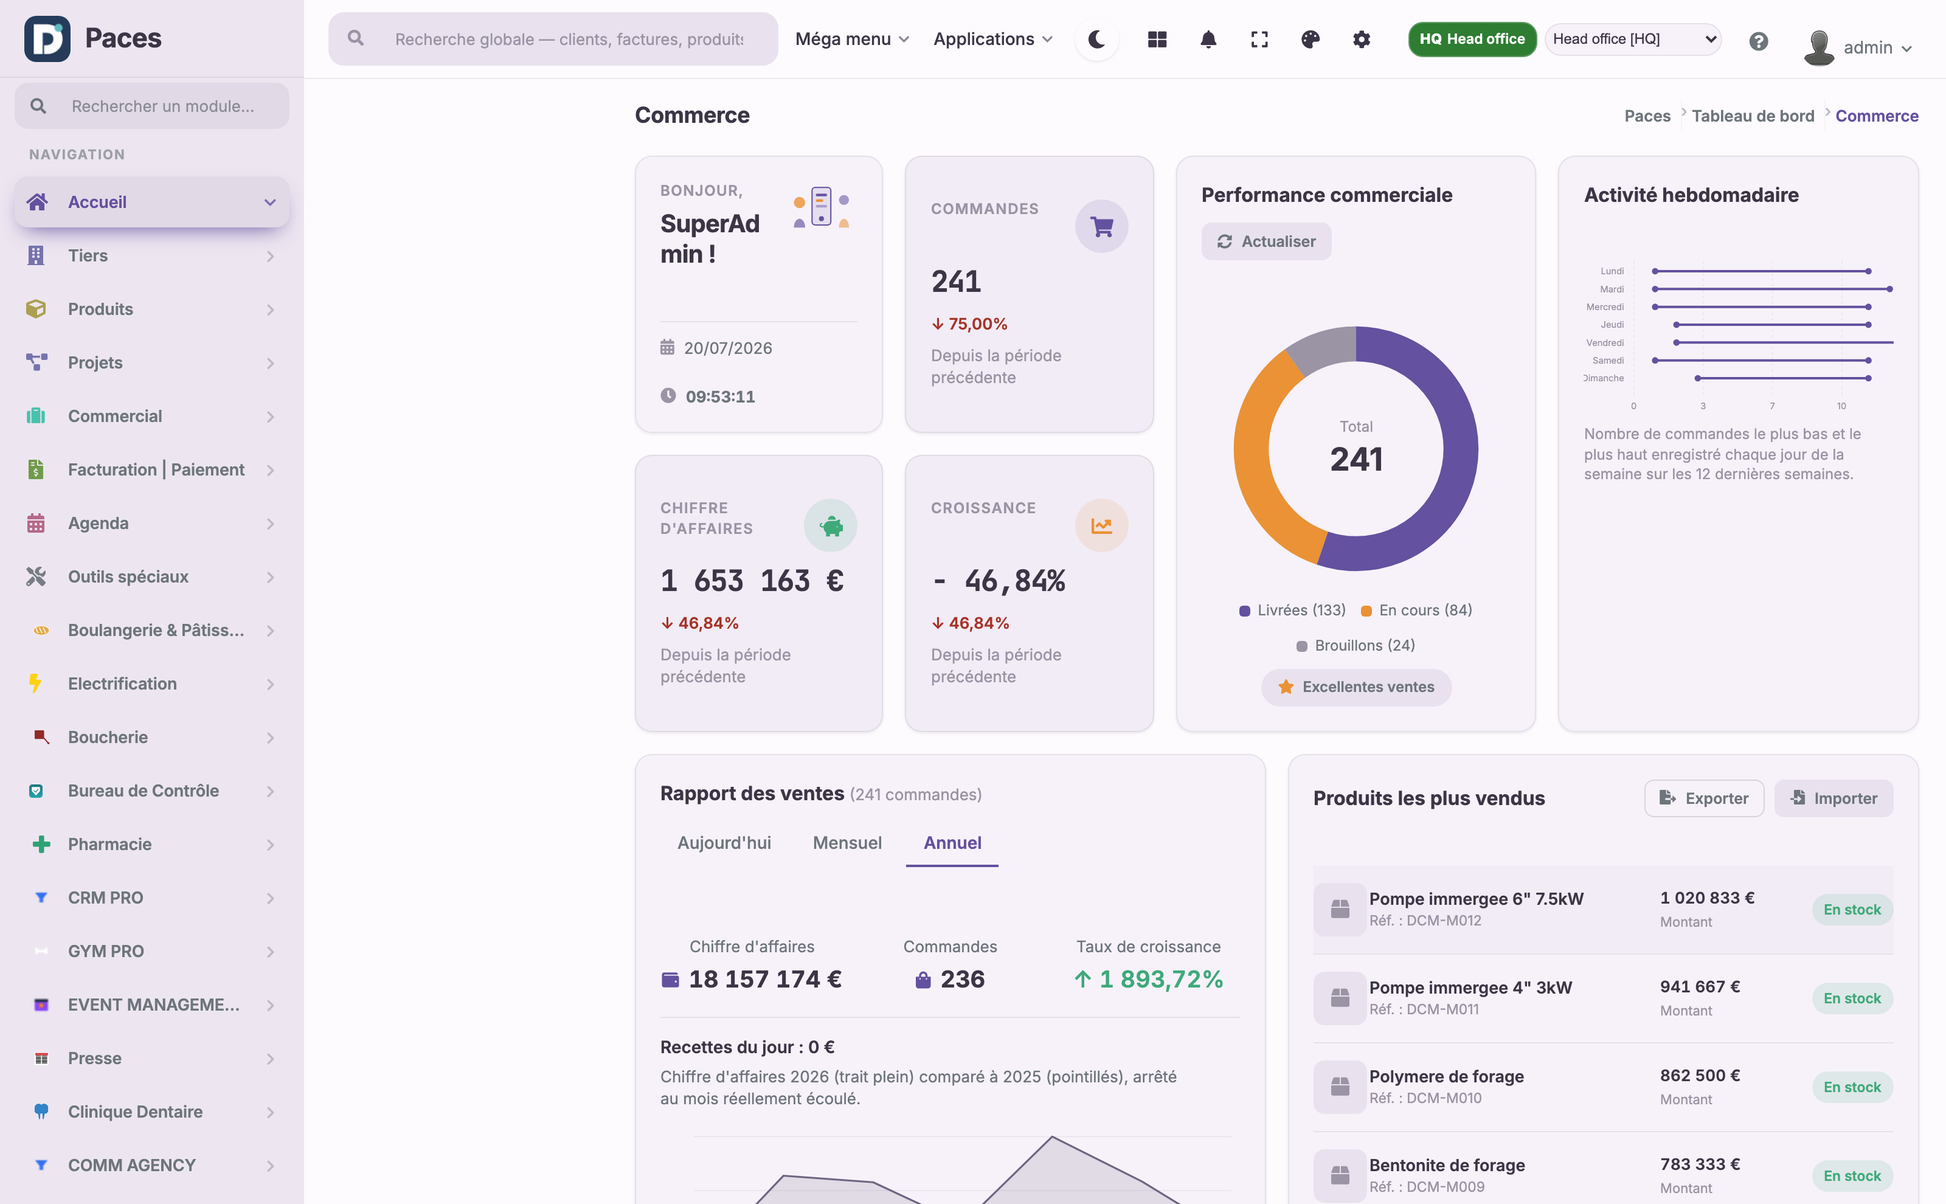Viewport: 1946px width, 1204px height.
Task: Switch to the Aujourd'hui tab
Action: (x=724, y=843)
